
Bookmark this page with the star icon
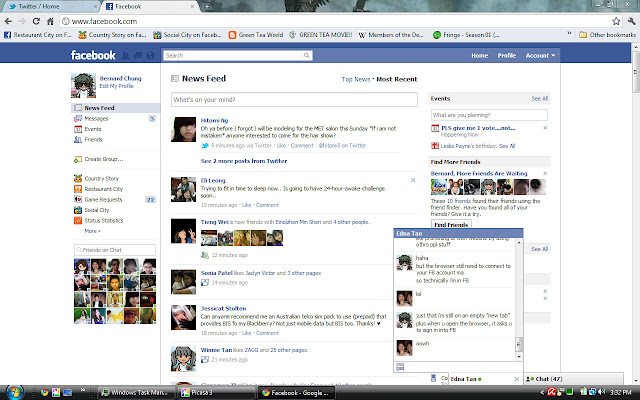pyautogui.click(x=616, y=21)
